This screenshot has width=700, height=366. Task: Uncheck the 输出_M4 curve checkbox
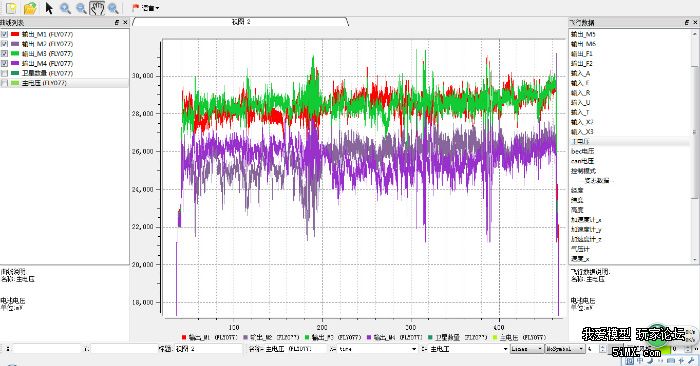(x=4, y=63)
